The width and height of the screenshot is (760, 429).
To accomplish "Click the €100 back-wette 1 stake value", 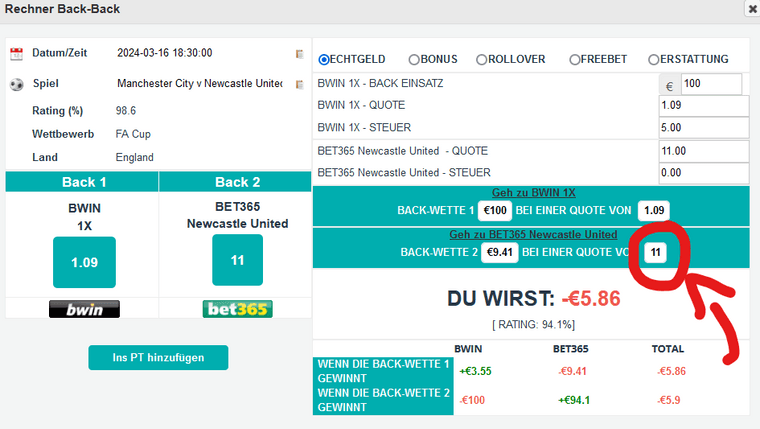I will 495,210.
